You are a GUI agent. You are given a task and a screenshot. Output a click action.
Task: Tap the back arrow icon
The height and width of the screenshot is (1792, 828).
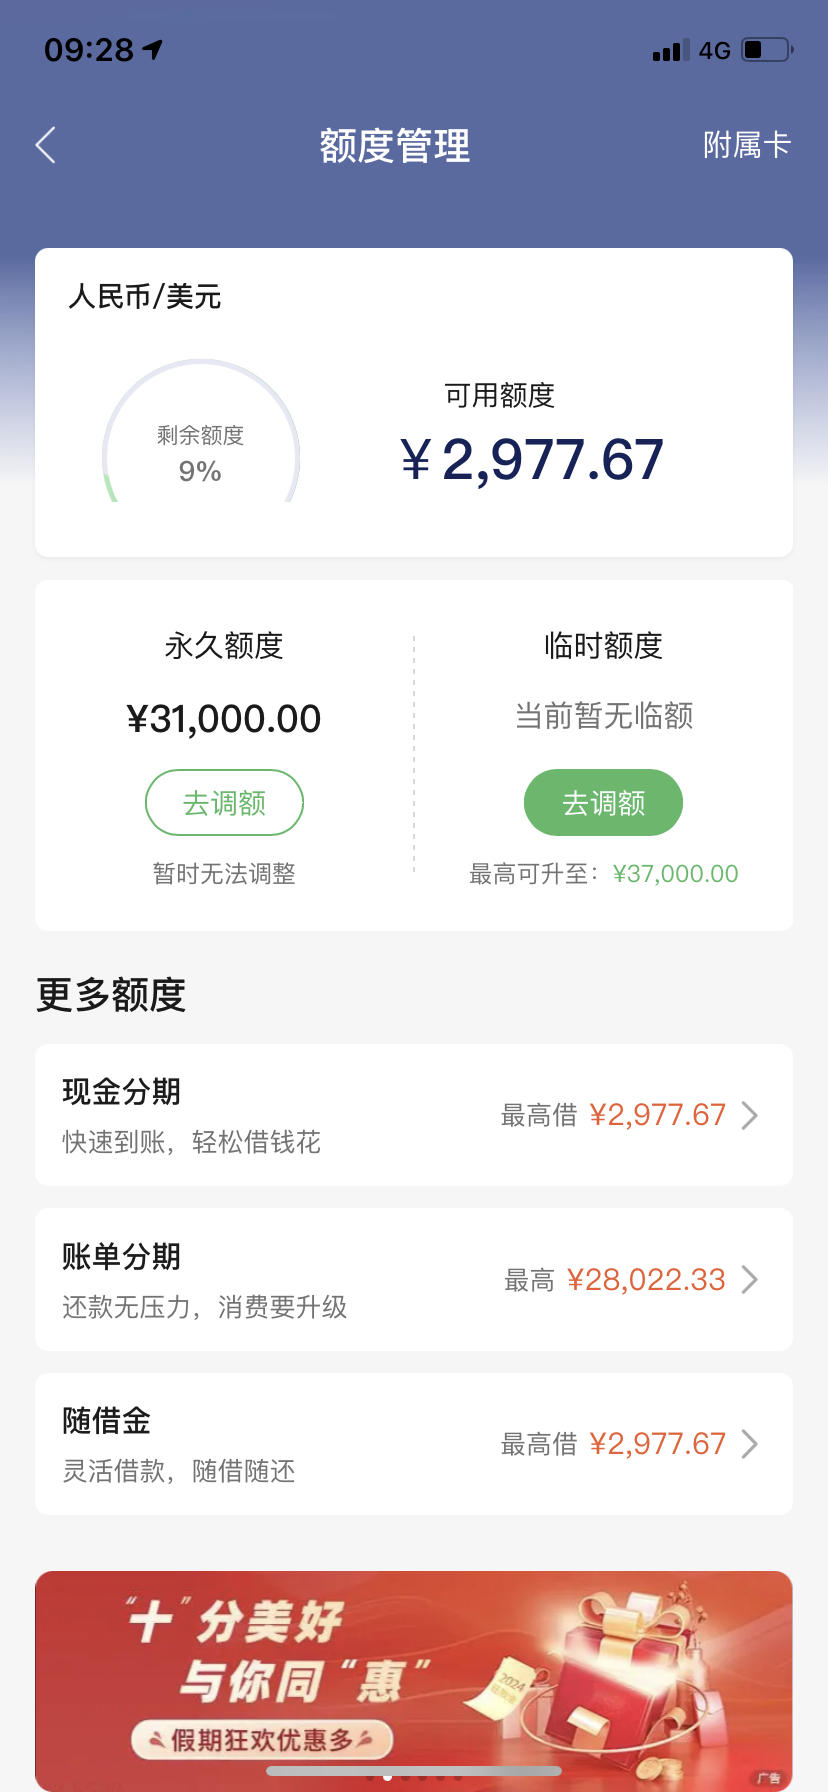pyautogui.click(x=46, y=145)
